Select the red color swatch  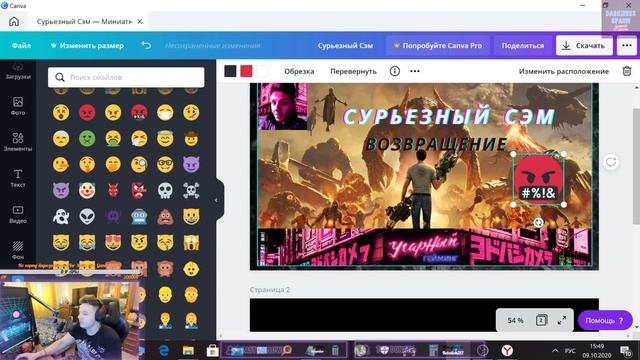(x=246, y=71)
